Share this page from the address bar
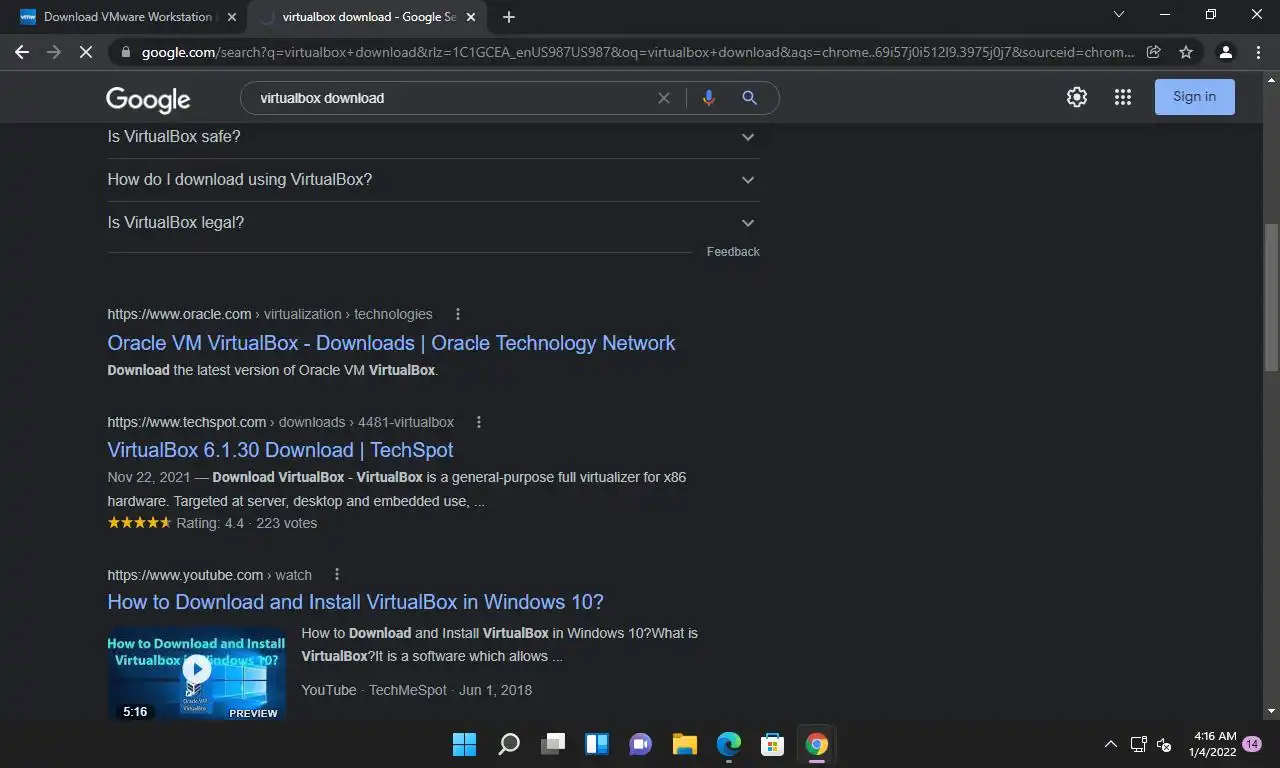 [x=1153, y=52]
